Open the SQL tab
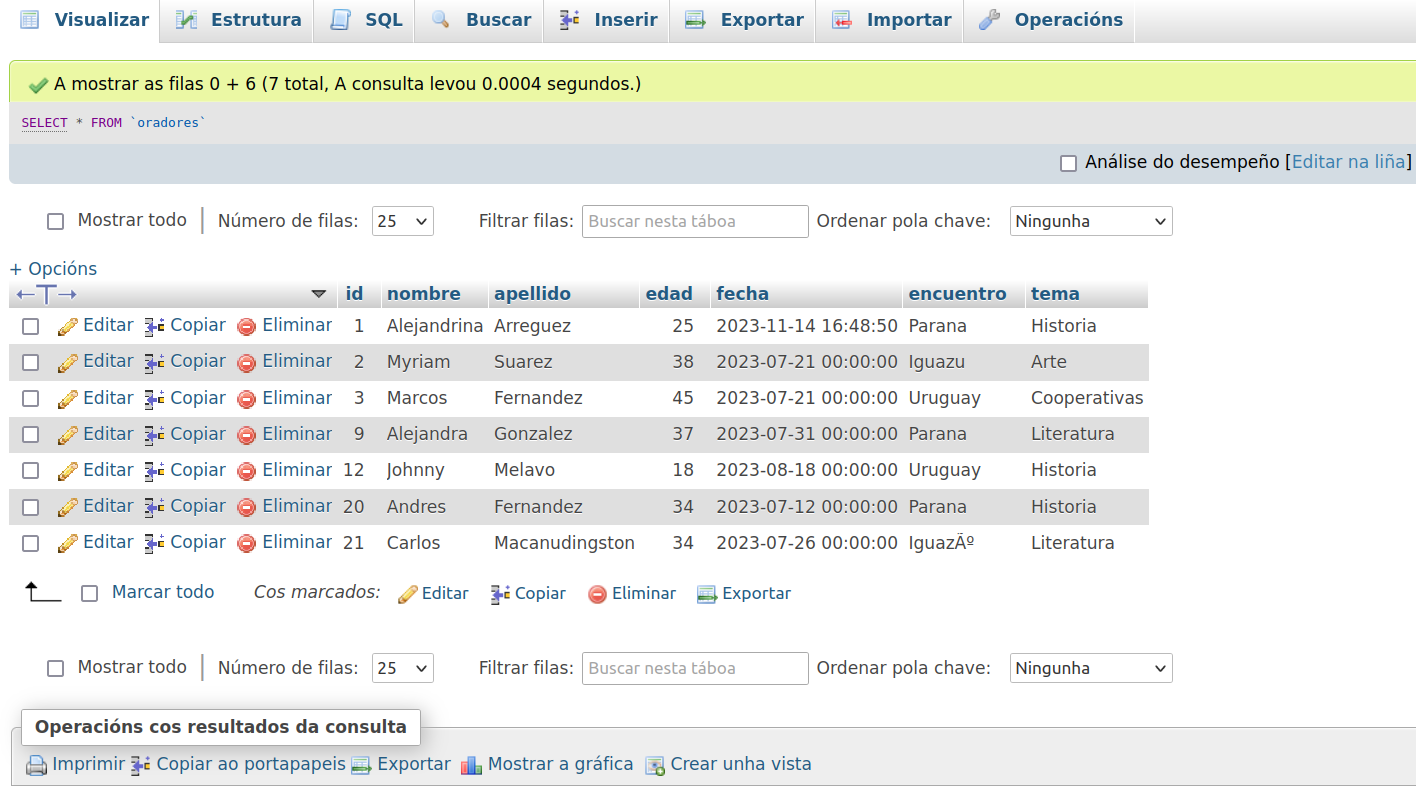Screen dimensions: 1416x807 coord(366,20)
